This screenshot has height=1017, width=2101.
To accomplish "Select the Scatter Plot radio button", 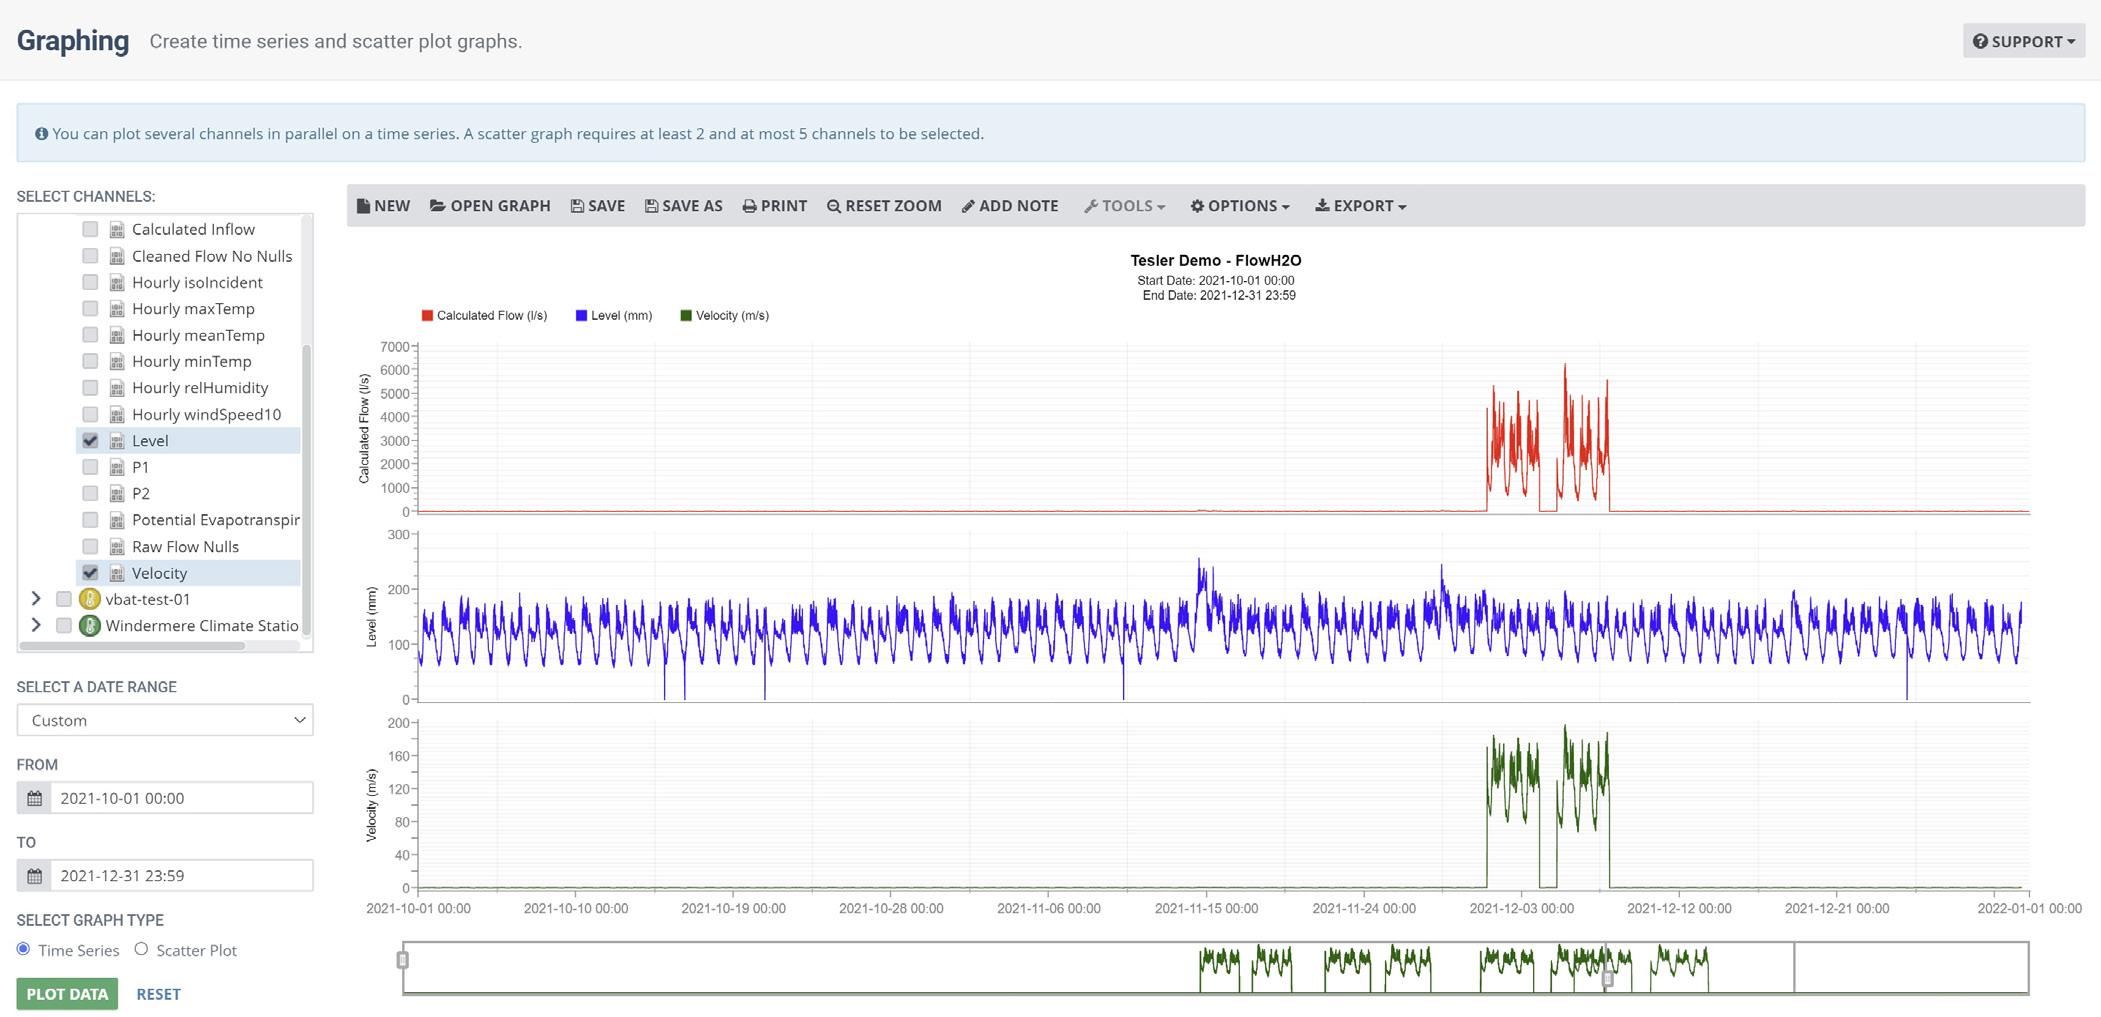I will point(141,949).
